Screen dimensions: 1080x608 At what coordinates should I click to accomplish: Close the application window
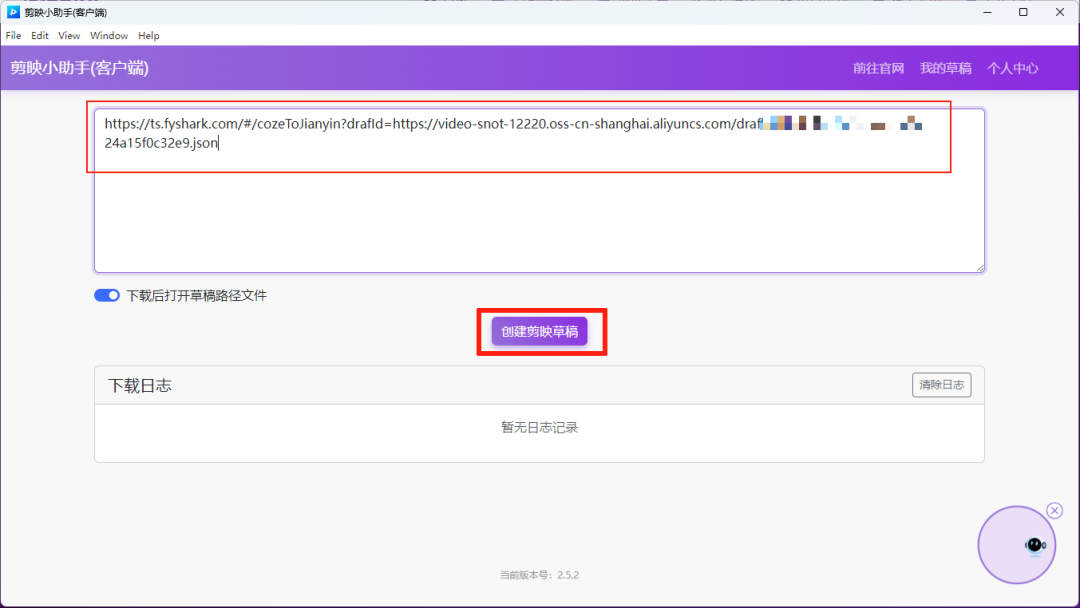[x=1060, y=12]
